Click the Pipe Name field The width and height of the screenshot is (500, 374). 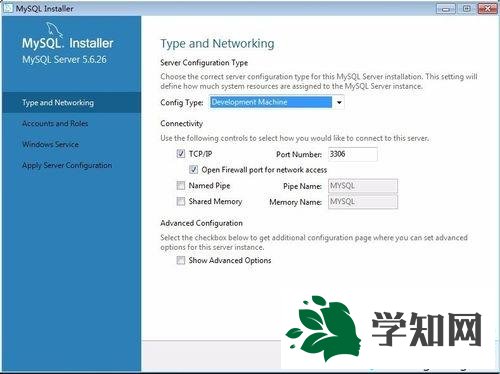click(x=363, y=186)
